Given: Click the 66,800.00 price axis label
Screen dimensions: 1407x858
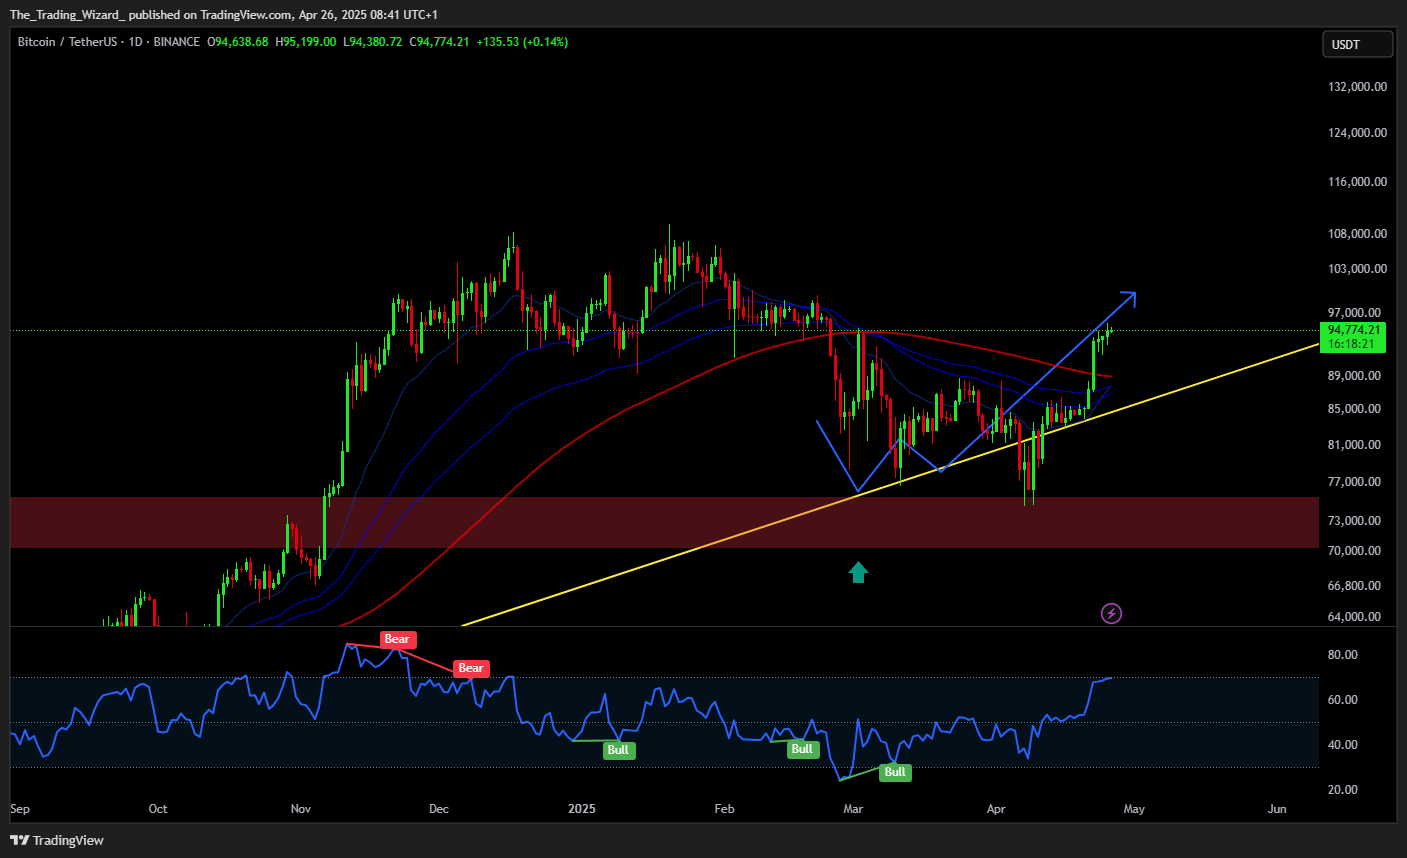Looking at the screenshot, I should point(1354,586).
